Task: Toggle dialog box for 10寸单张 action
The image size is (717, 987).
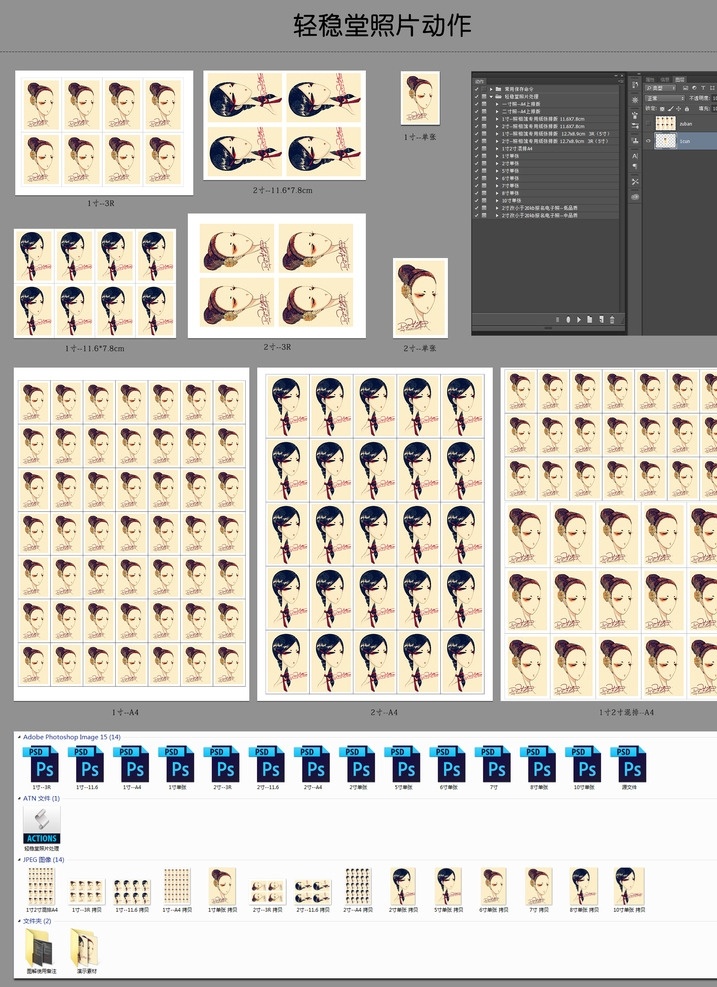Action: click(x=484, y=201)
